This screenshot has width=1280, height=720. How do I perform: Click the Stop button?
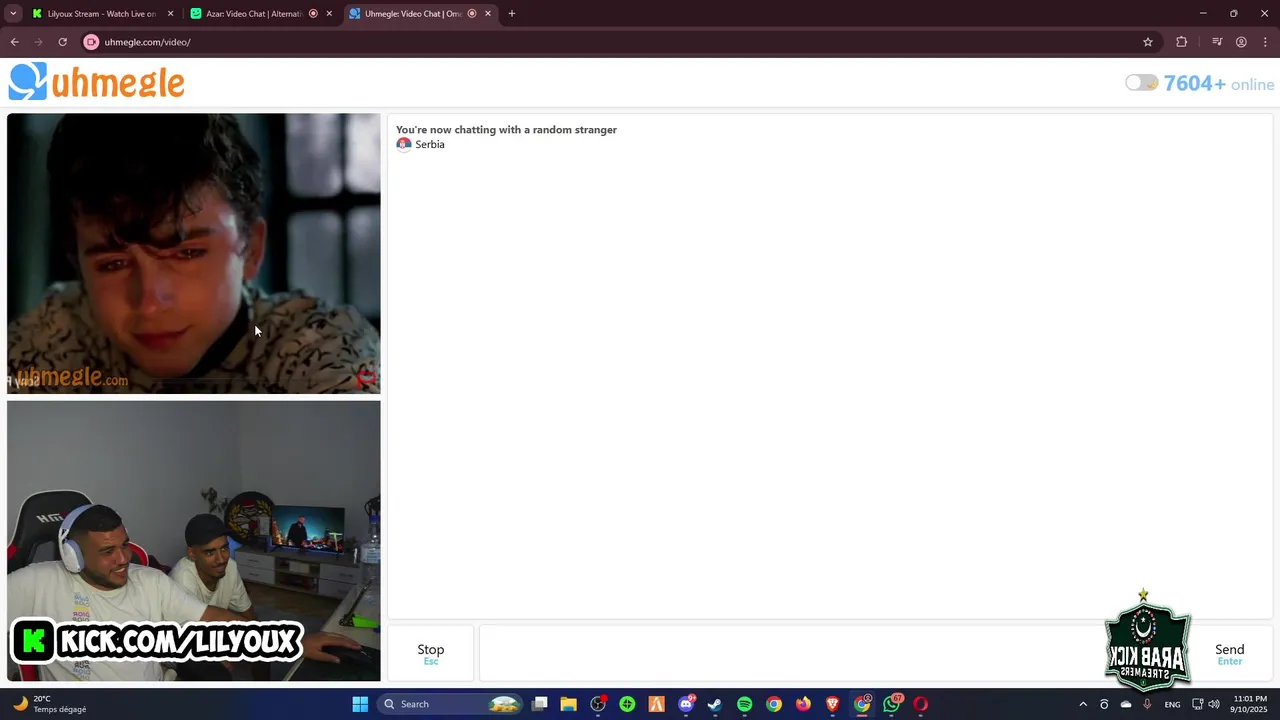431,653
